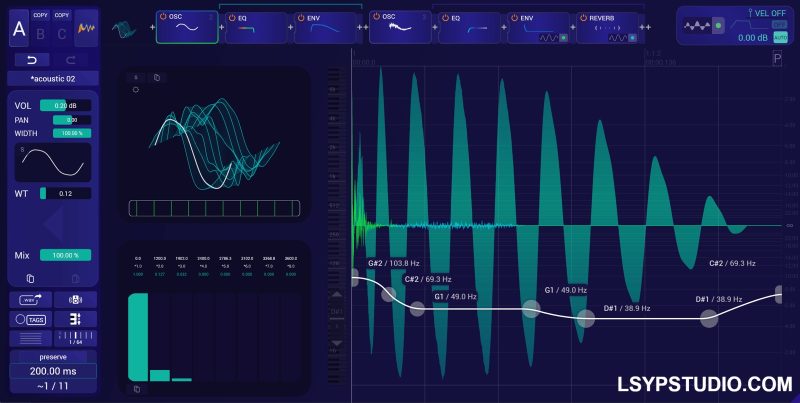Click the redo arrow button

(x=71, y=60)
